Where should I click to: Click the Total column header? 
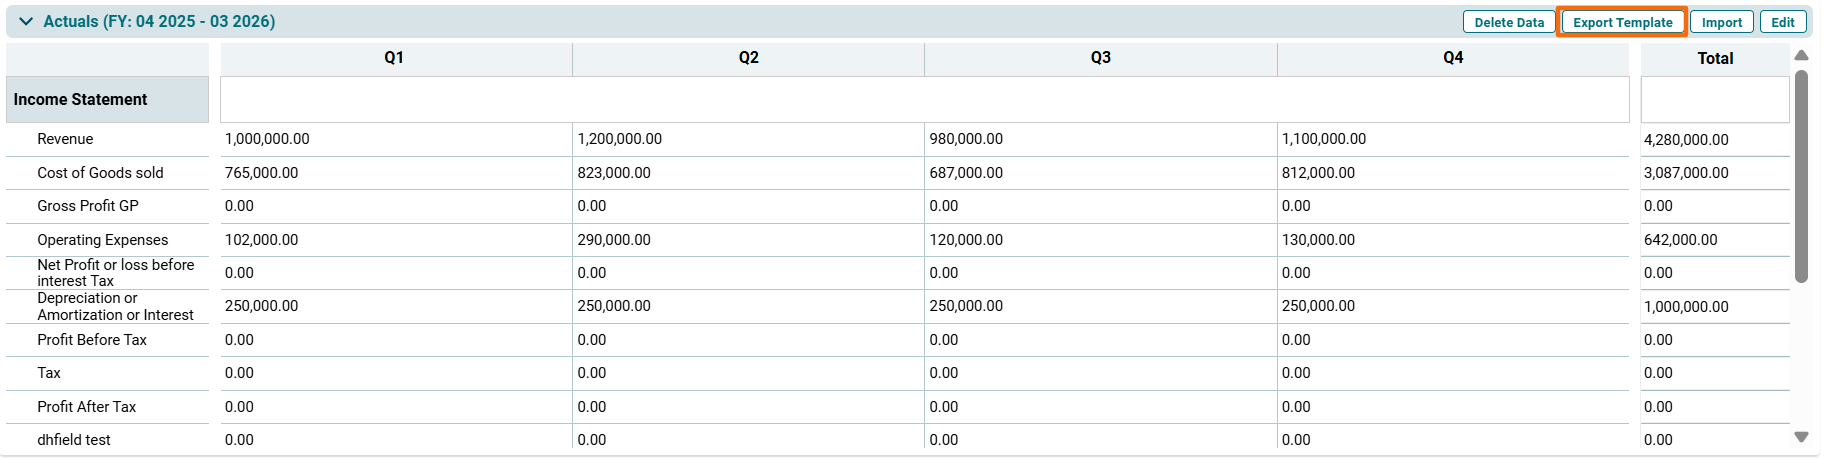[1715, 59]
